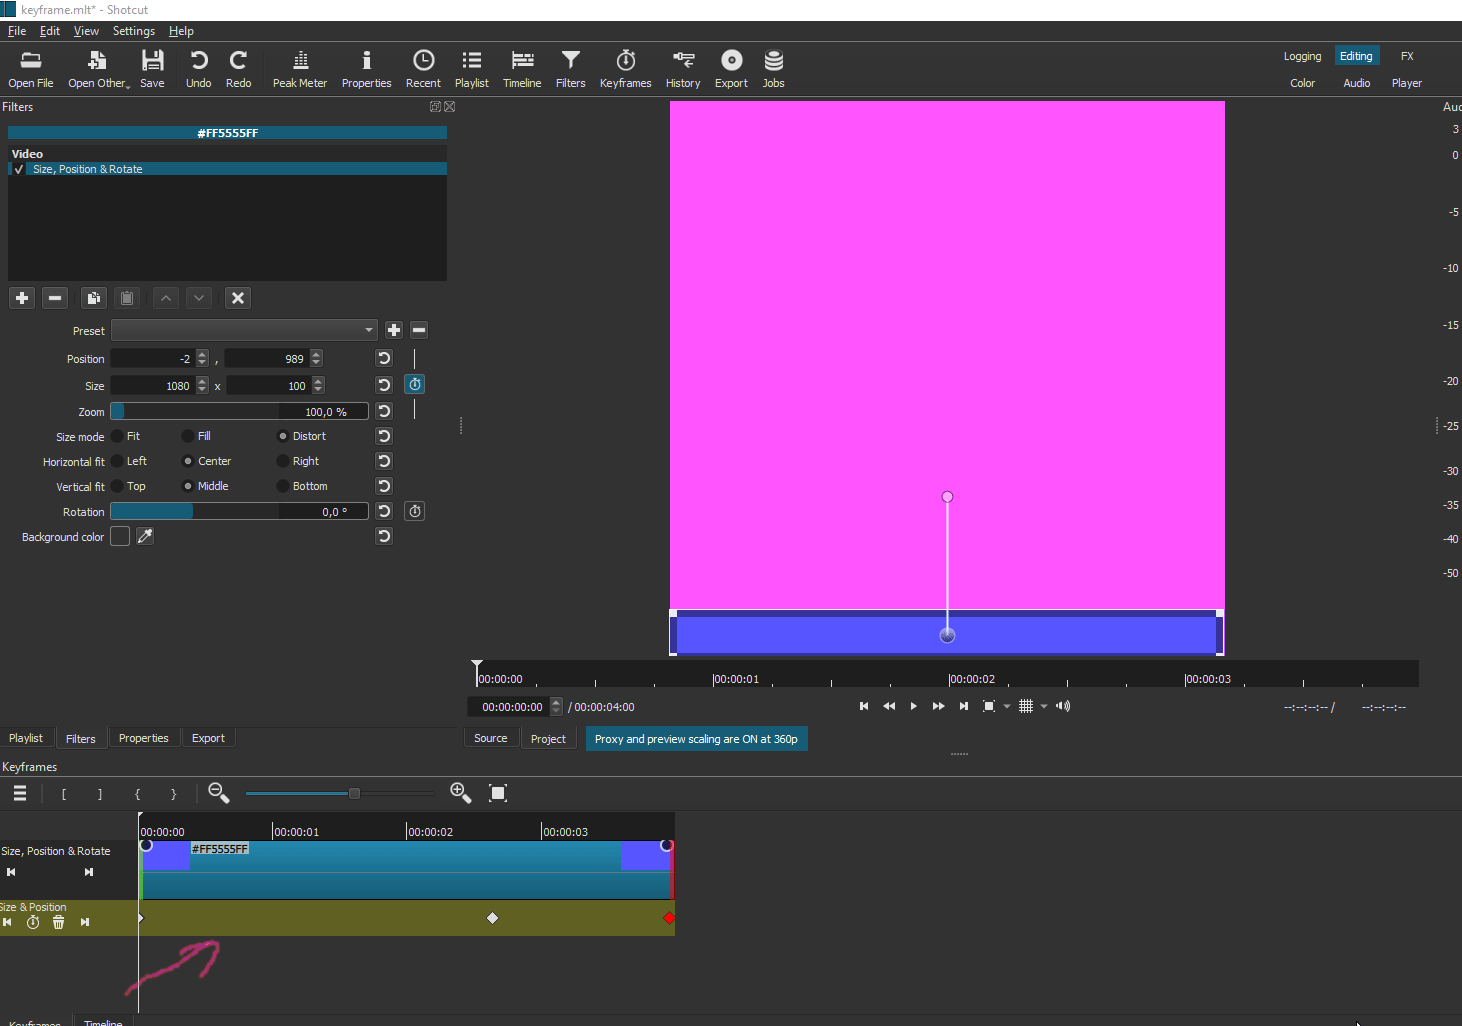
Task: Select the Distort size mode
Action: click(284, 436)
